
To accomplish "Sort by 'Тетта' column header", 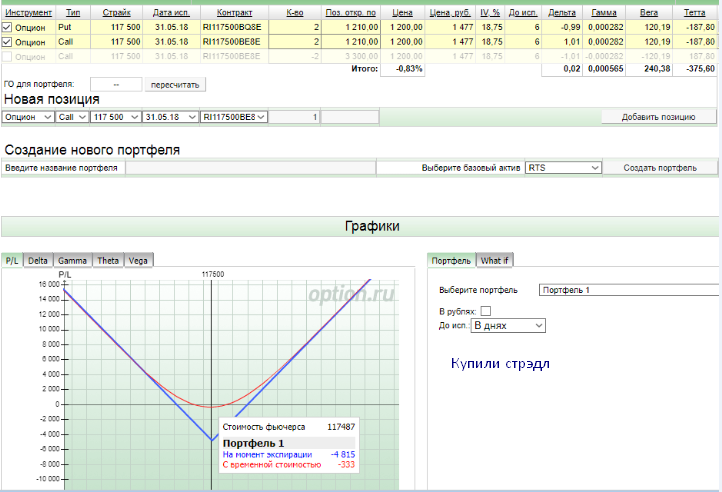I will tap(694, 12).
